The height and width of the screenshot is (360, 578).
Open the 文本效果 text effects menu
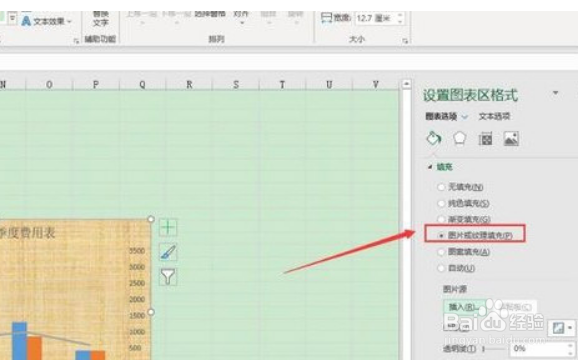(x=46, y=21)
